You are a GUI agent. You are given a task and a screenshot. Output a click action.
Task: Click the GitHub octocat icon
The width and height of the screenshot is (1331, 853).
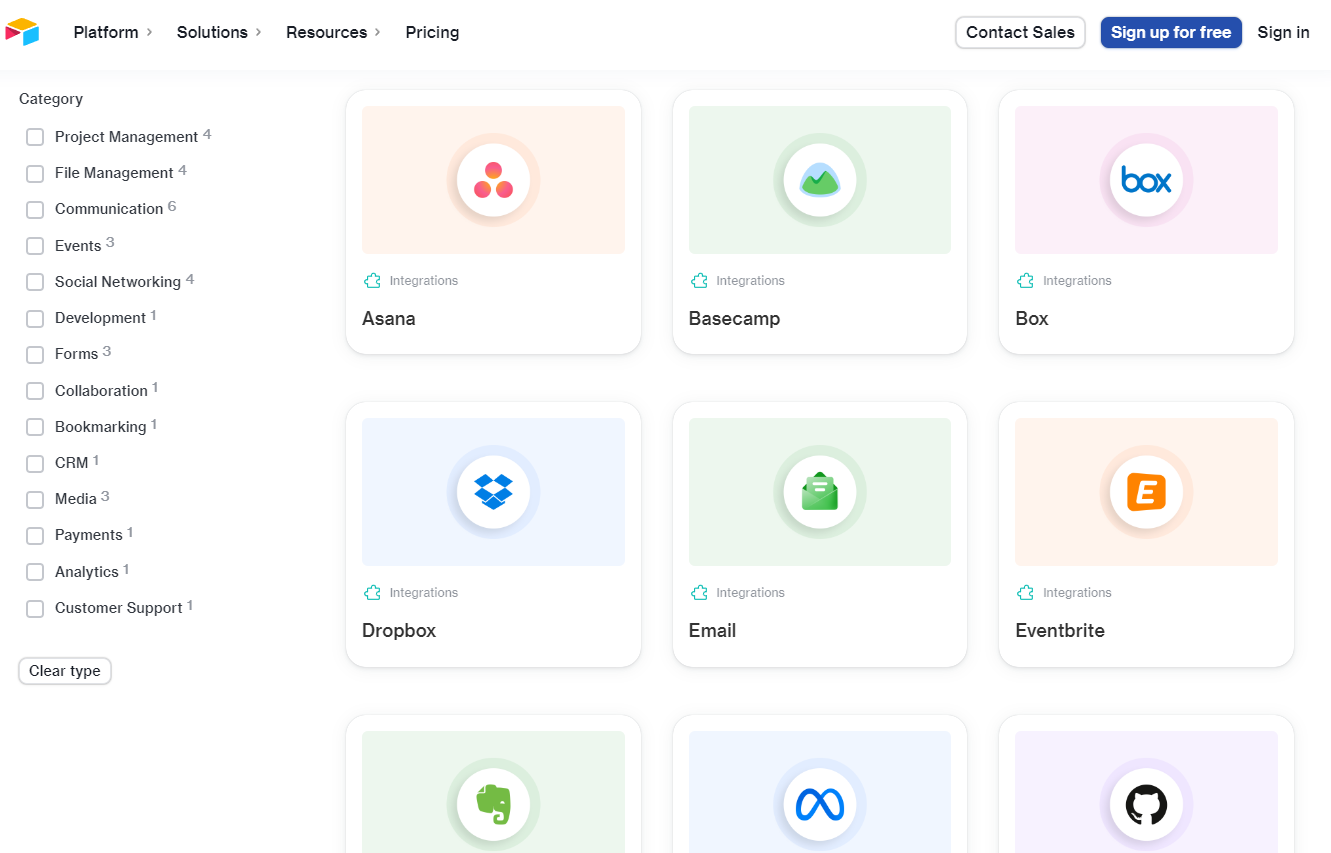(x=1146, y=804)
